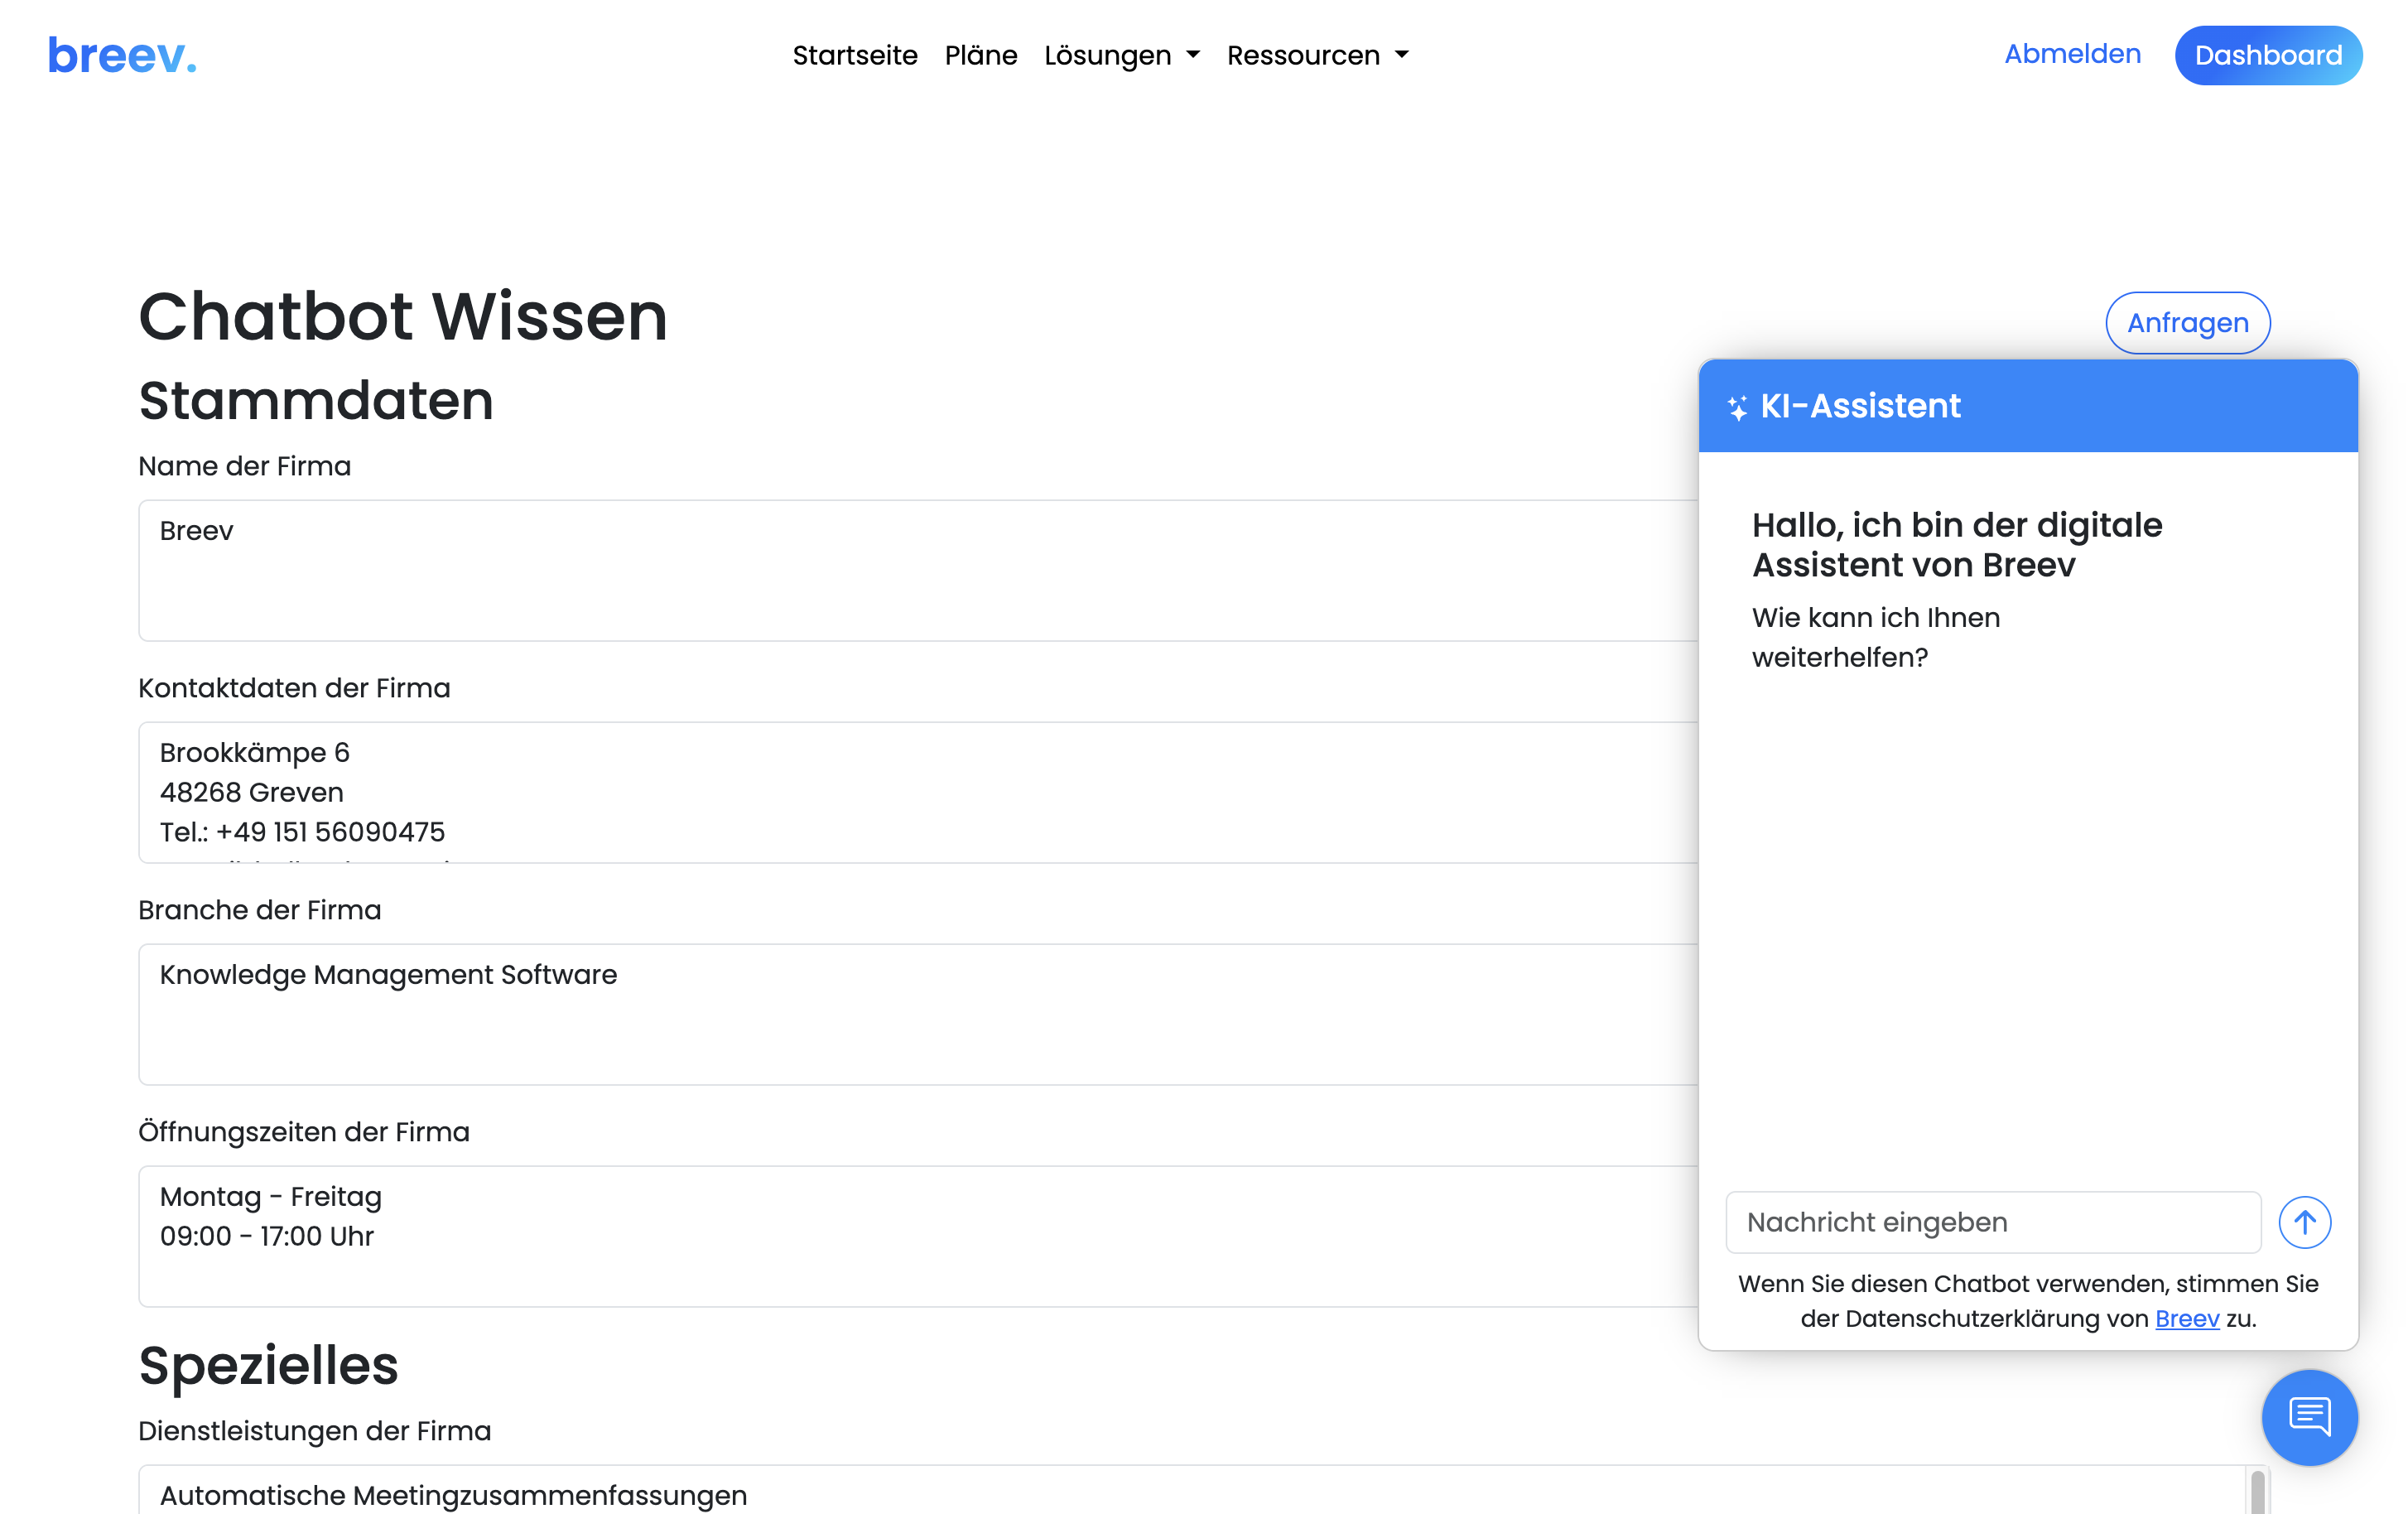The width and height of the screenshot is (2408, 1514).
Task: Click the Abmelden link
Action: pos(2072,54)
